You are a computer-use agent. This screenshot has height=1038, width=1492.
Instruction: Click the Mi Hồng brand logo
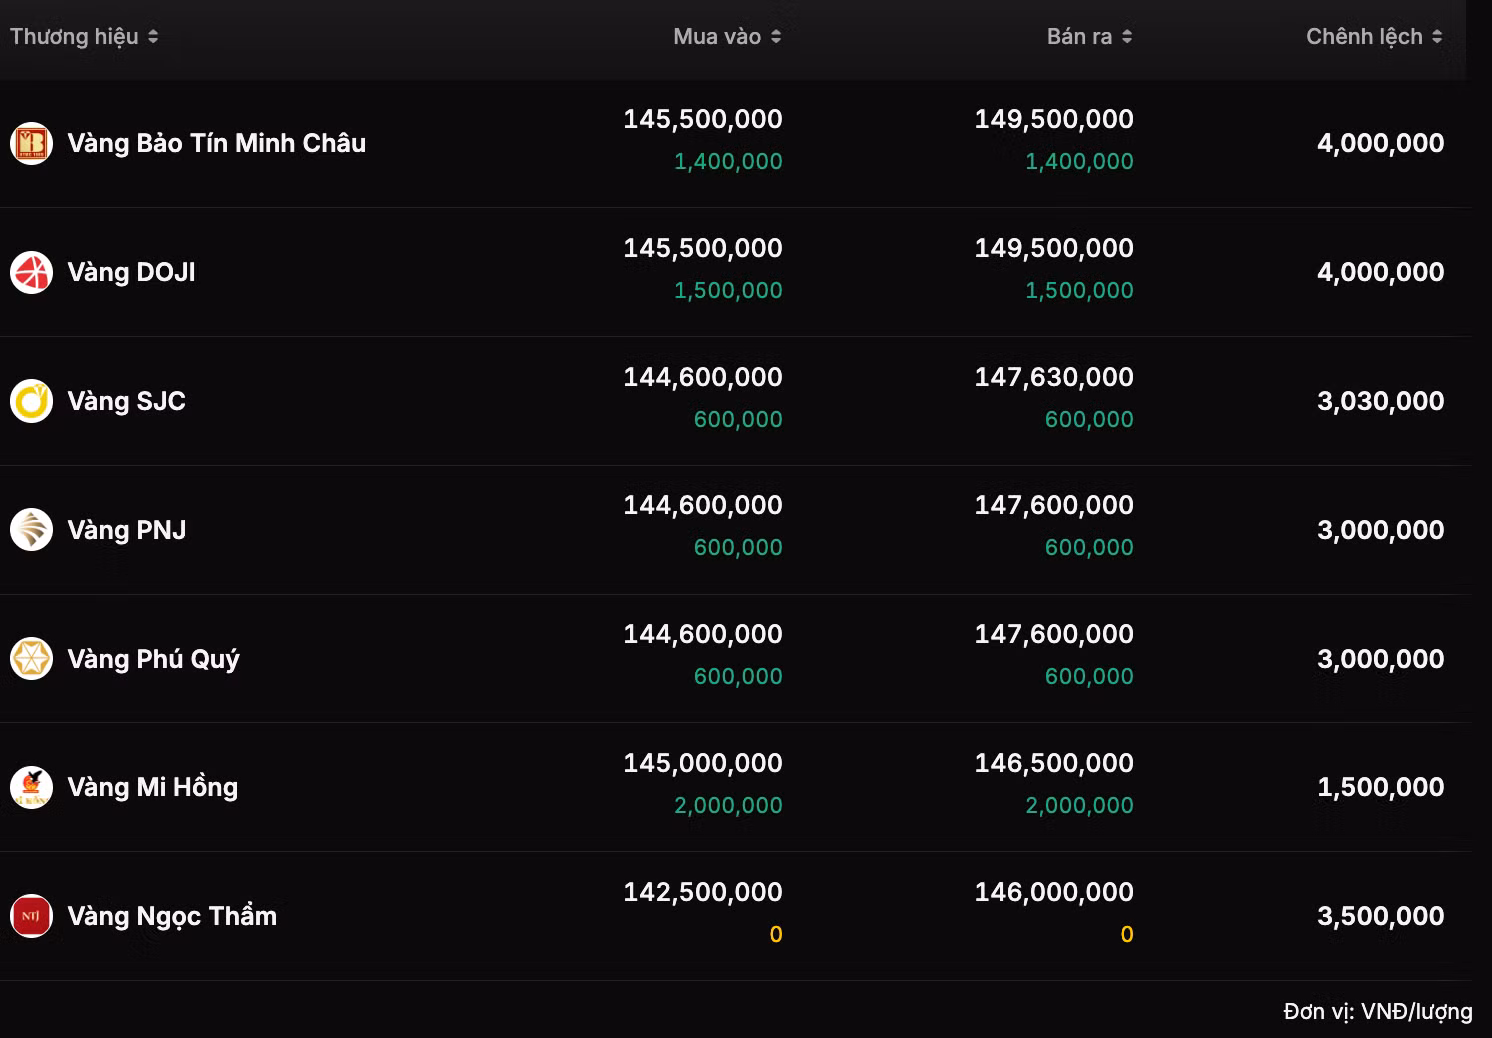tap(31, 787)
